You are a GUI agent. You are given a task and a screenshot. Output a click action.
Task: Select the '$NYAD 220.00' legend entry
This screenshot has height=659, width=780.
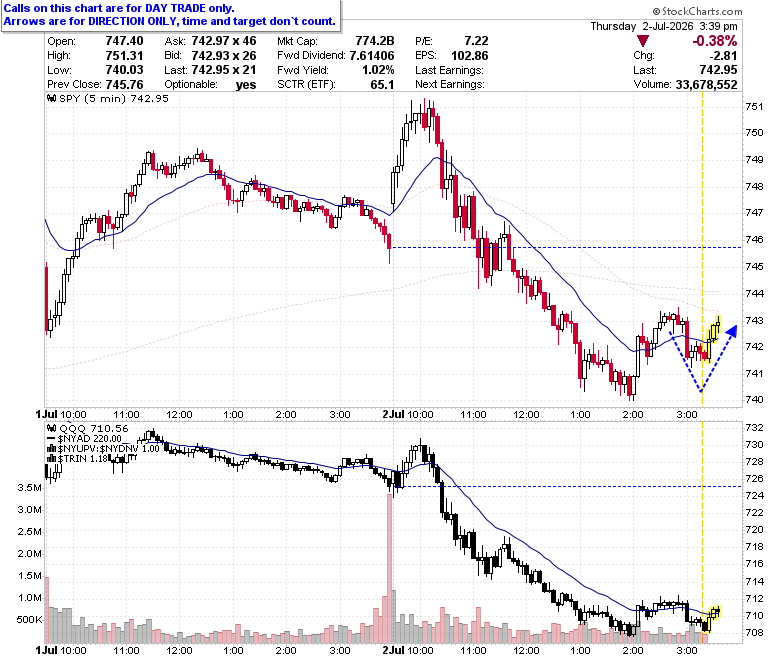90,439
